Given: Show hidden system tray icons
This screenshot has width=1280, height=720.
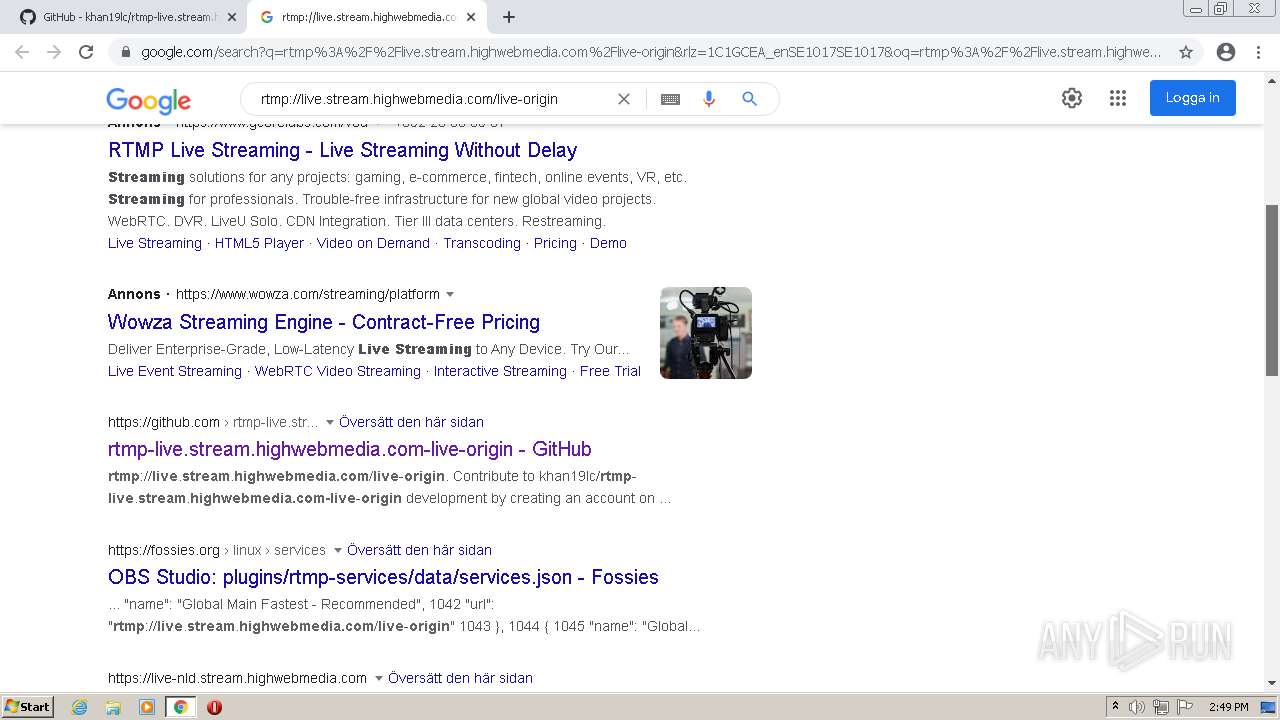Looking at the screenshot, I should click(1115, 707).
